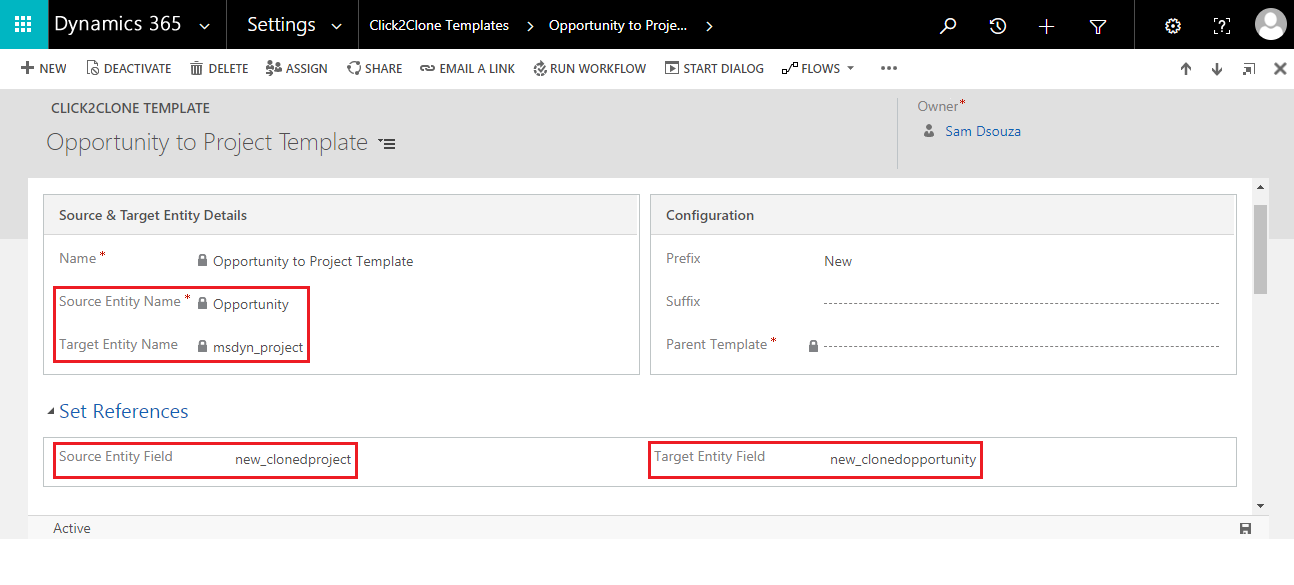The height and width of the screenshot is (585, 1294).
Task: Open the user profile avatar
Action: pos(1271,24)
